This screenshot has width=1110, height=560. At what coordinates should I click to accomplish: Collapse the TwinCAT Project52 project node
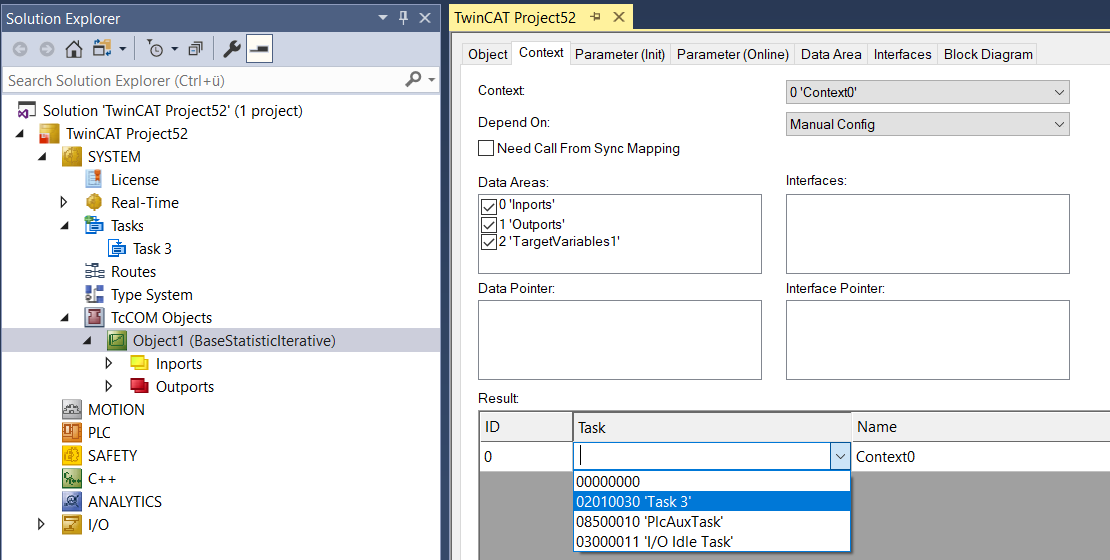pos(19,135)
